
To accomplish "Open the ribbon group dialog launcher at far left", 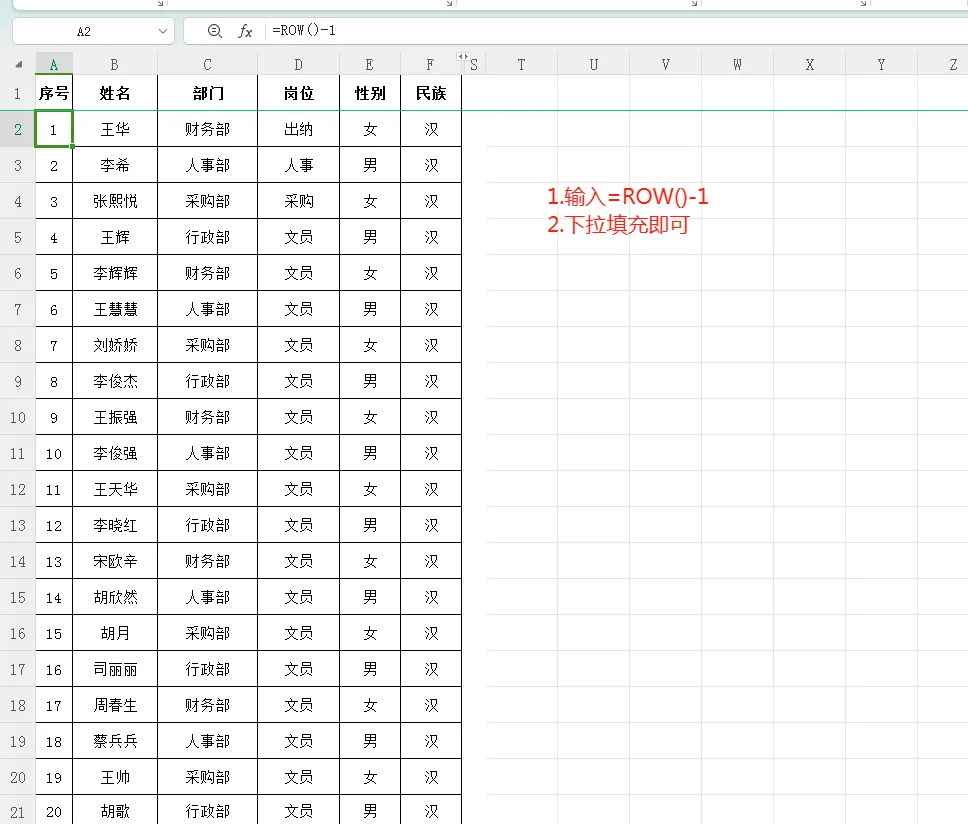I will (160, 4).
